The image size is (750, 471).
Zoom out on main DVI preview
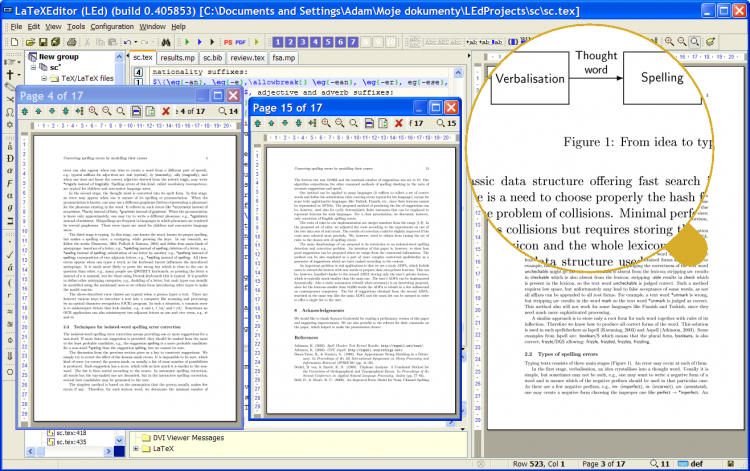coord(682,42)
